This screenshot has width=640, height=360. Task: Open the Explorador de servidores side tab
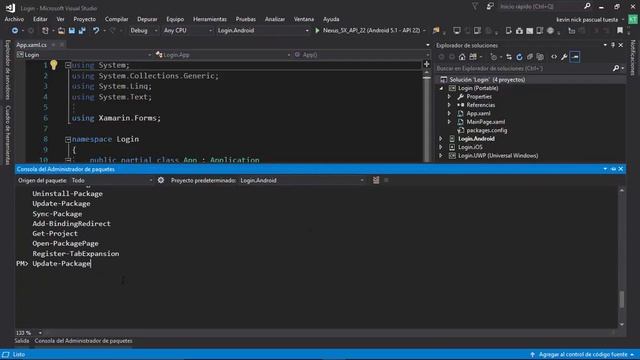pyautogui.click(x=7, y=69)
